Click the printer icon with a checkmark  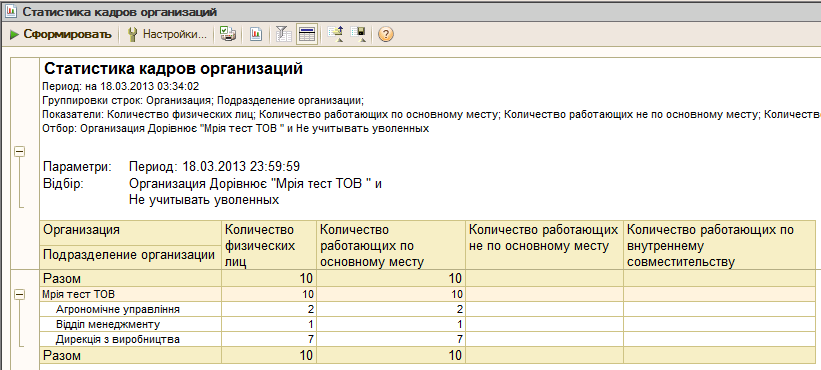click(227, 35)
